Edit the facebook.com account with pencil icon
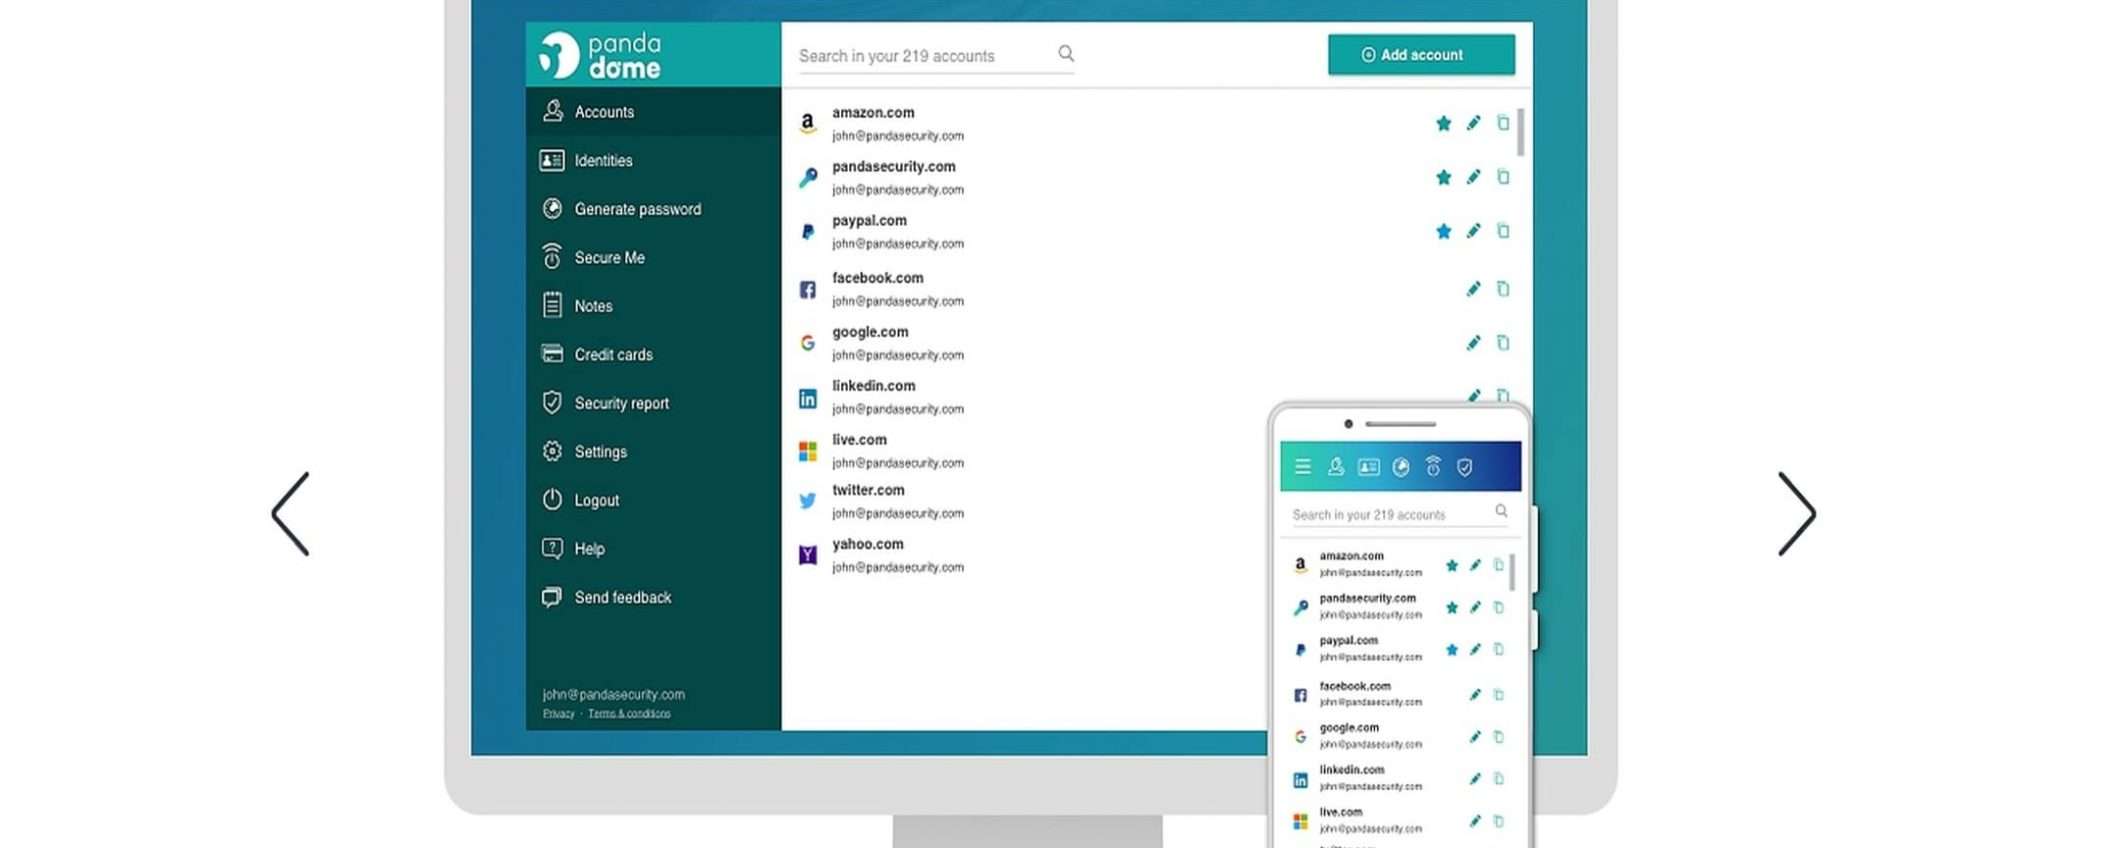 (x=1473, y=289)
